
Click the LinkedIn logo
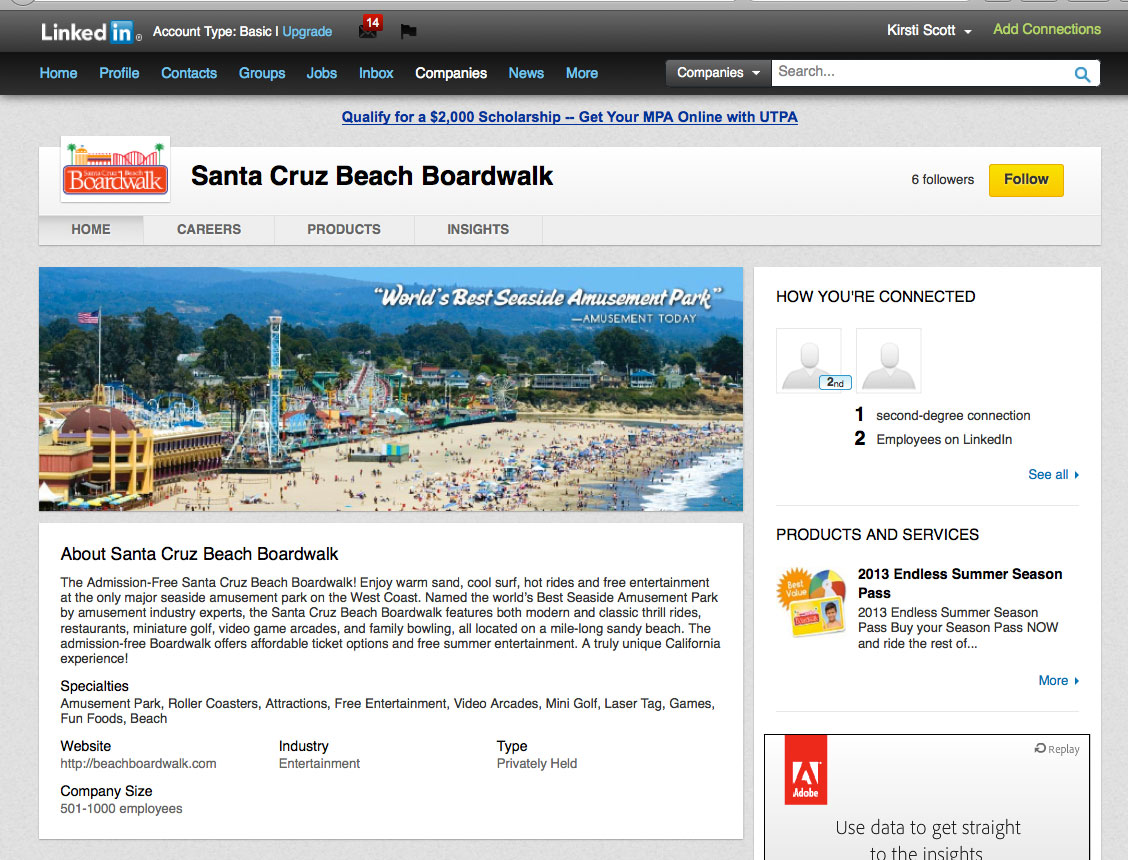pyautogui.click(x=91, y=32)
